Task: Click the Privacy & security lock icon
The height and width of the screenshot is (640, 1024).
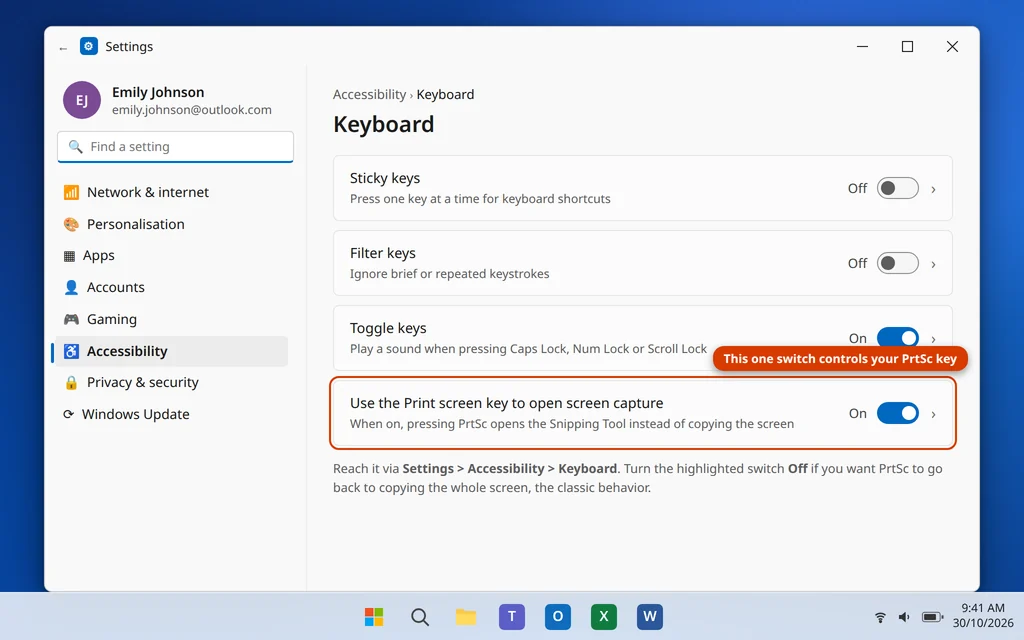Action: (71, 383)
